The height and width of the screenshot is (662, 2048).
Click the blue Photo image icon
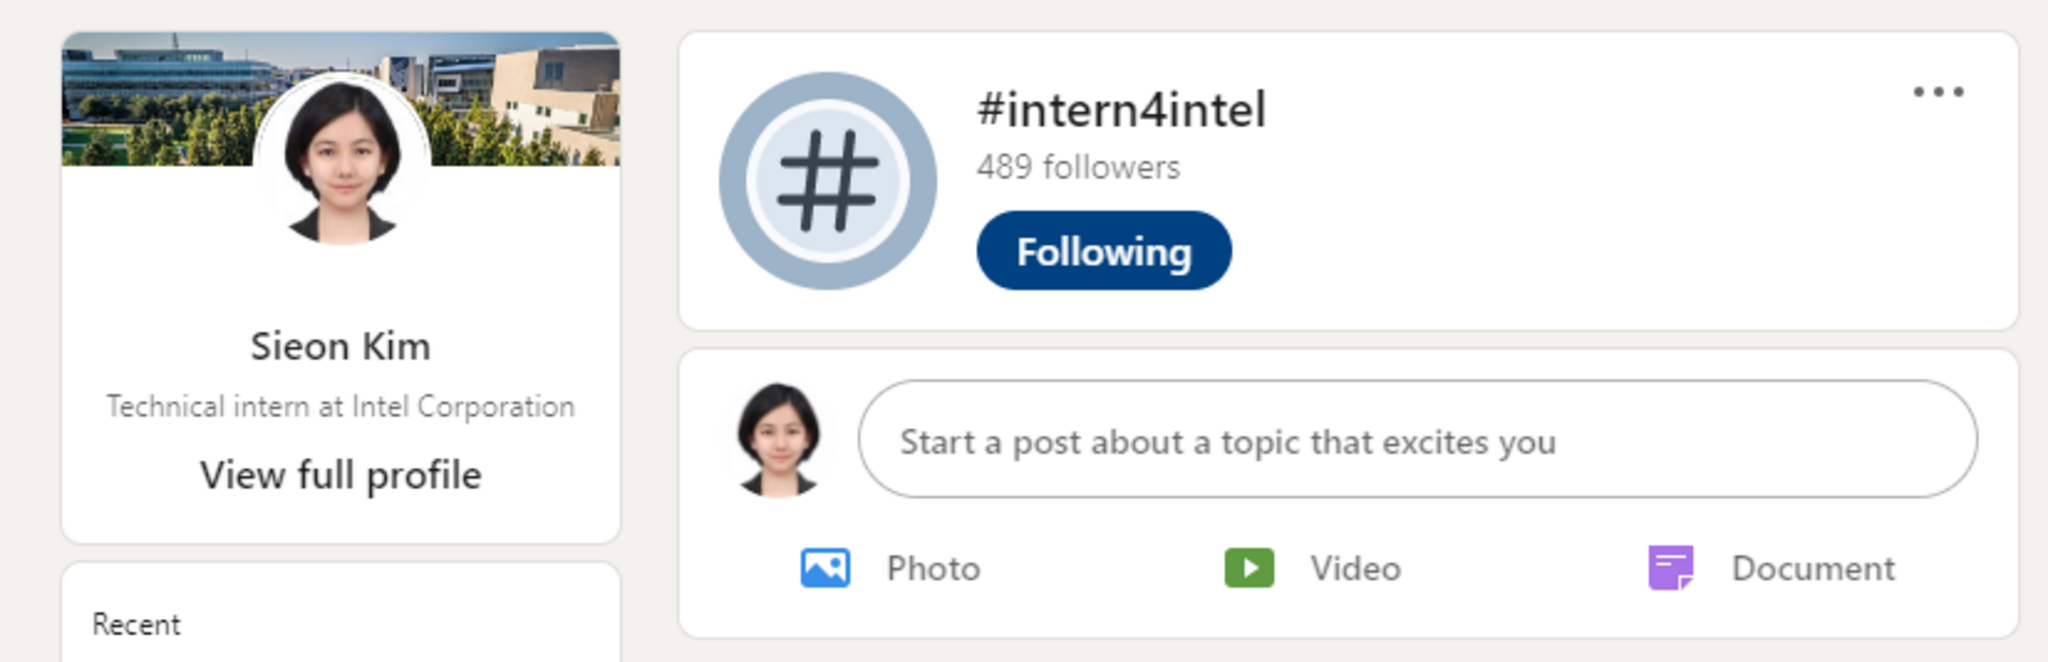point(825,568)
